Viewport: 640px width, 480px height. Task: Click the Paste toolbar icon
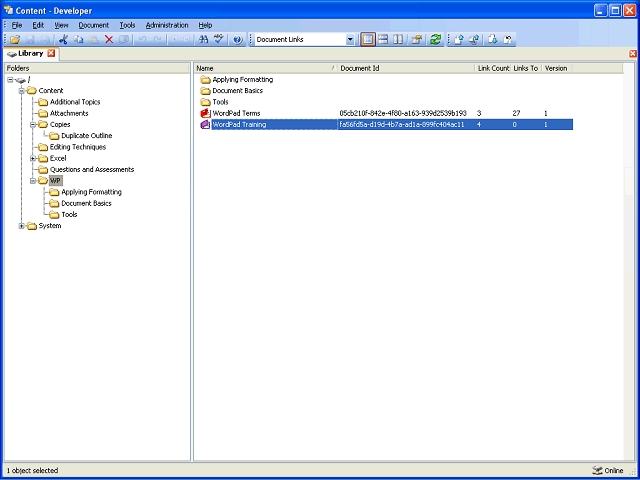tap(93, 40)
